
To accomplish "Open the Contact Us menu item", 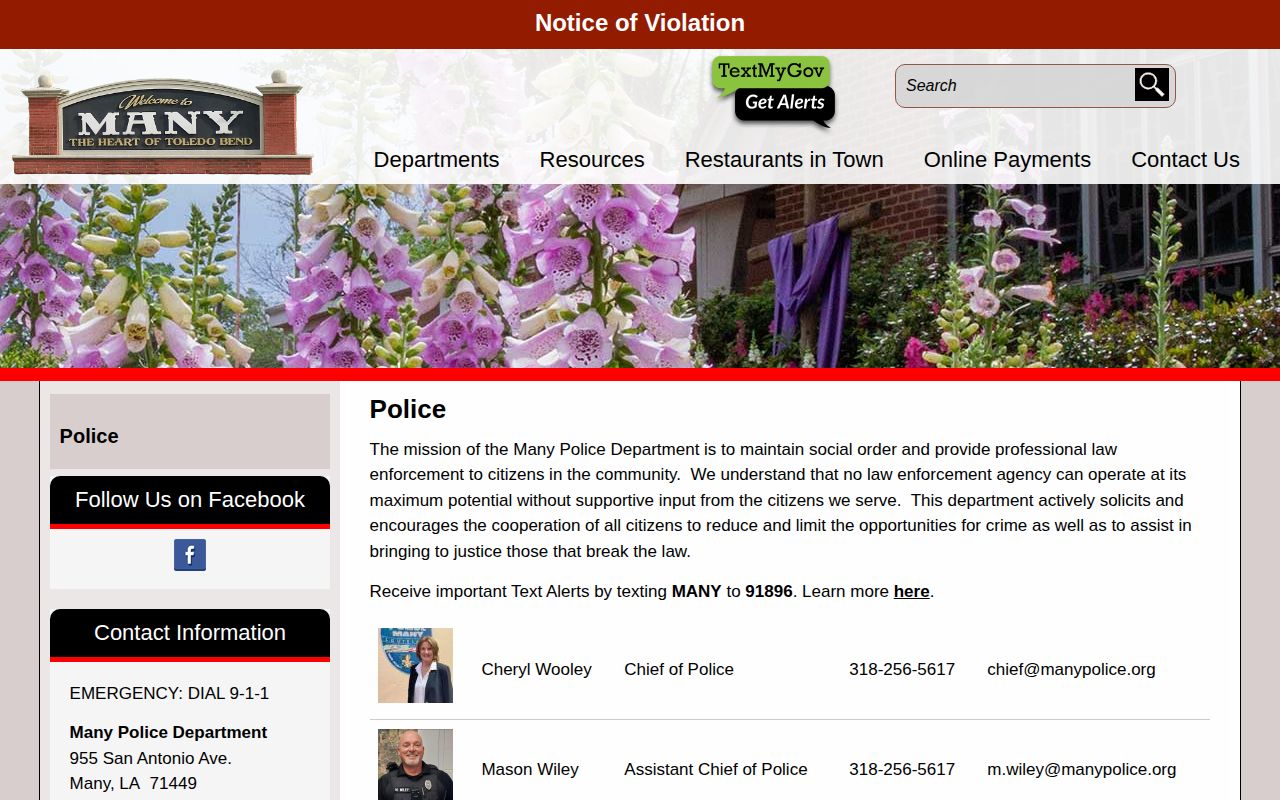I will (x=1185, y=160).
